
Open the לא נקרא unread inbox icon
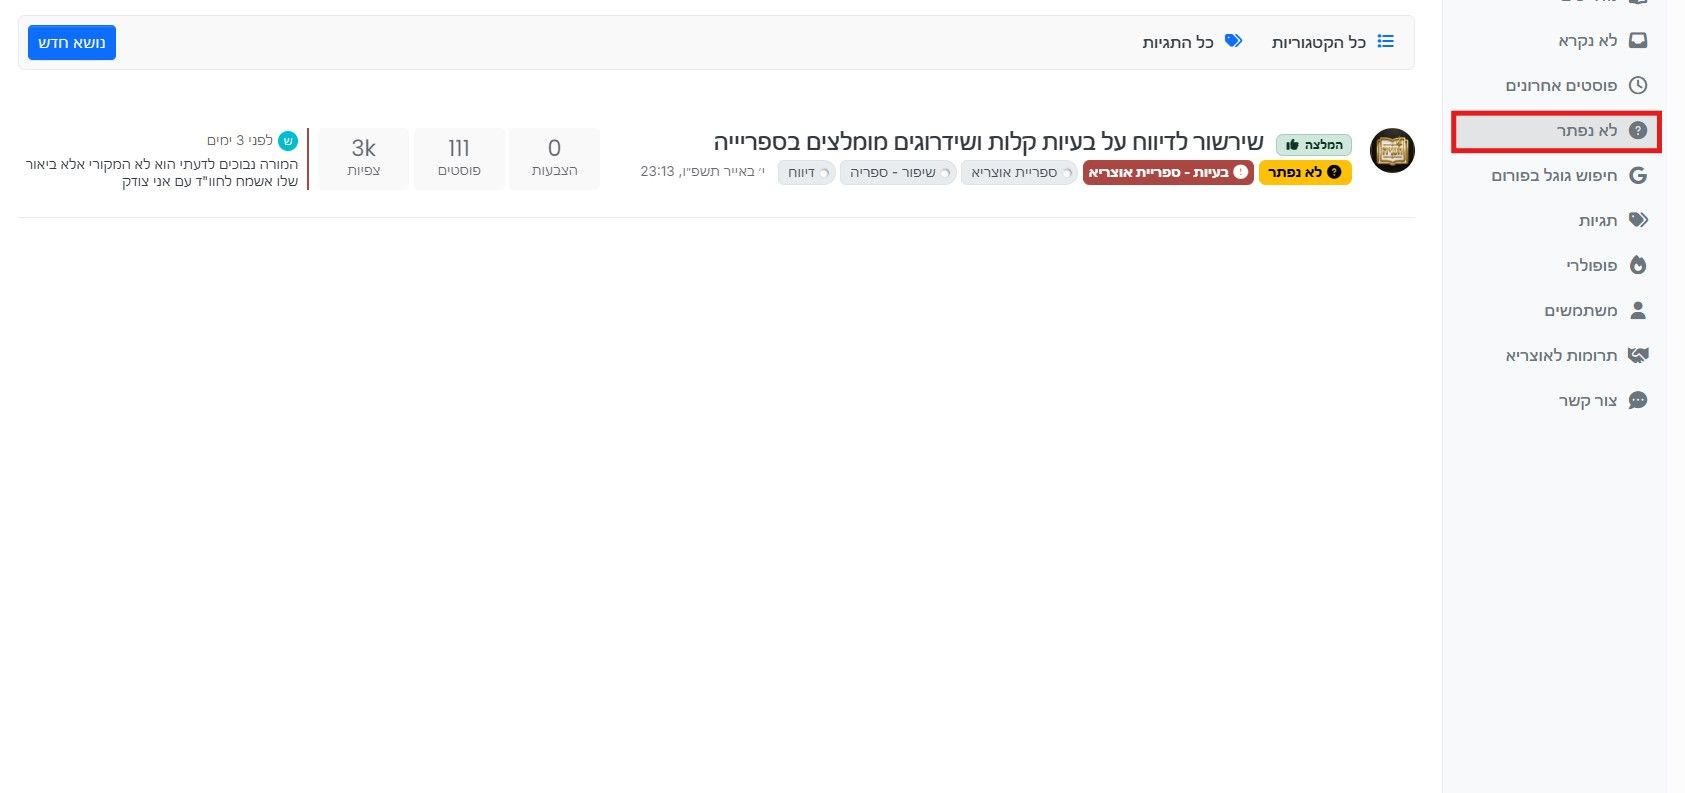1637,41
